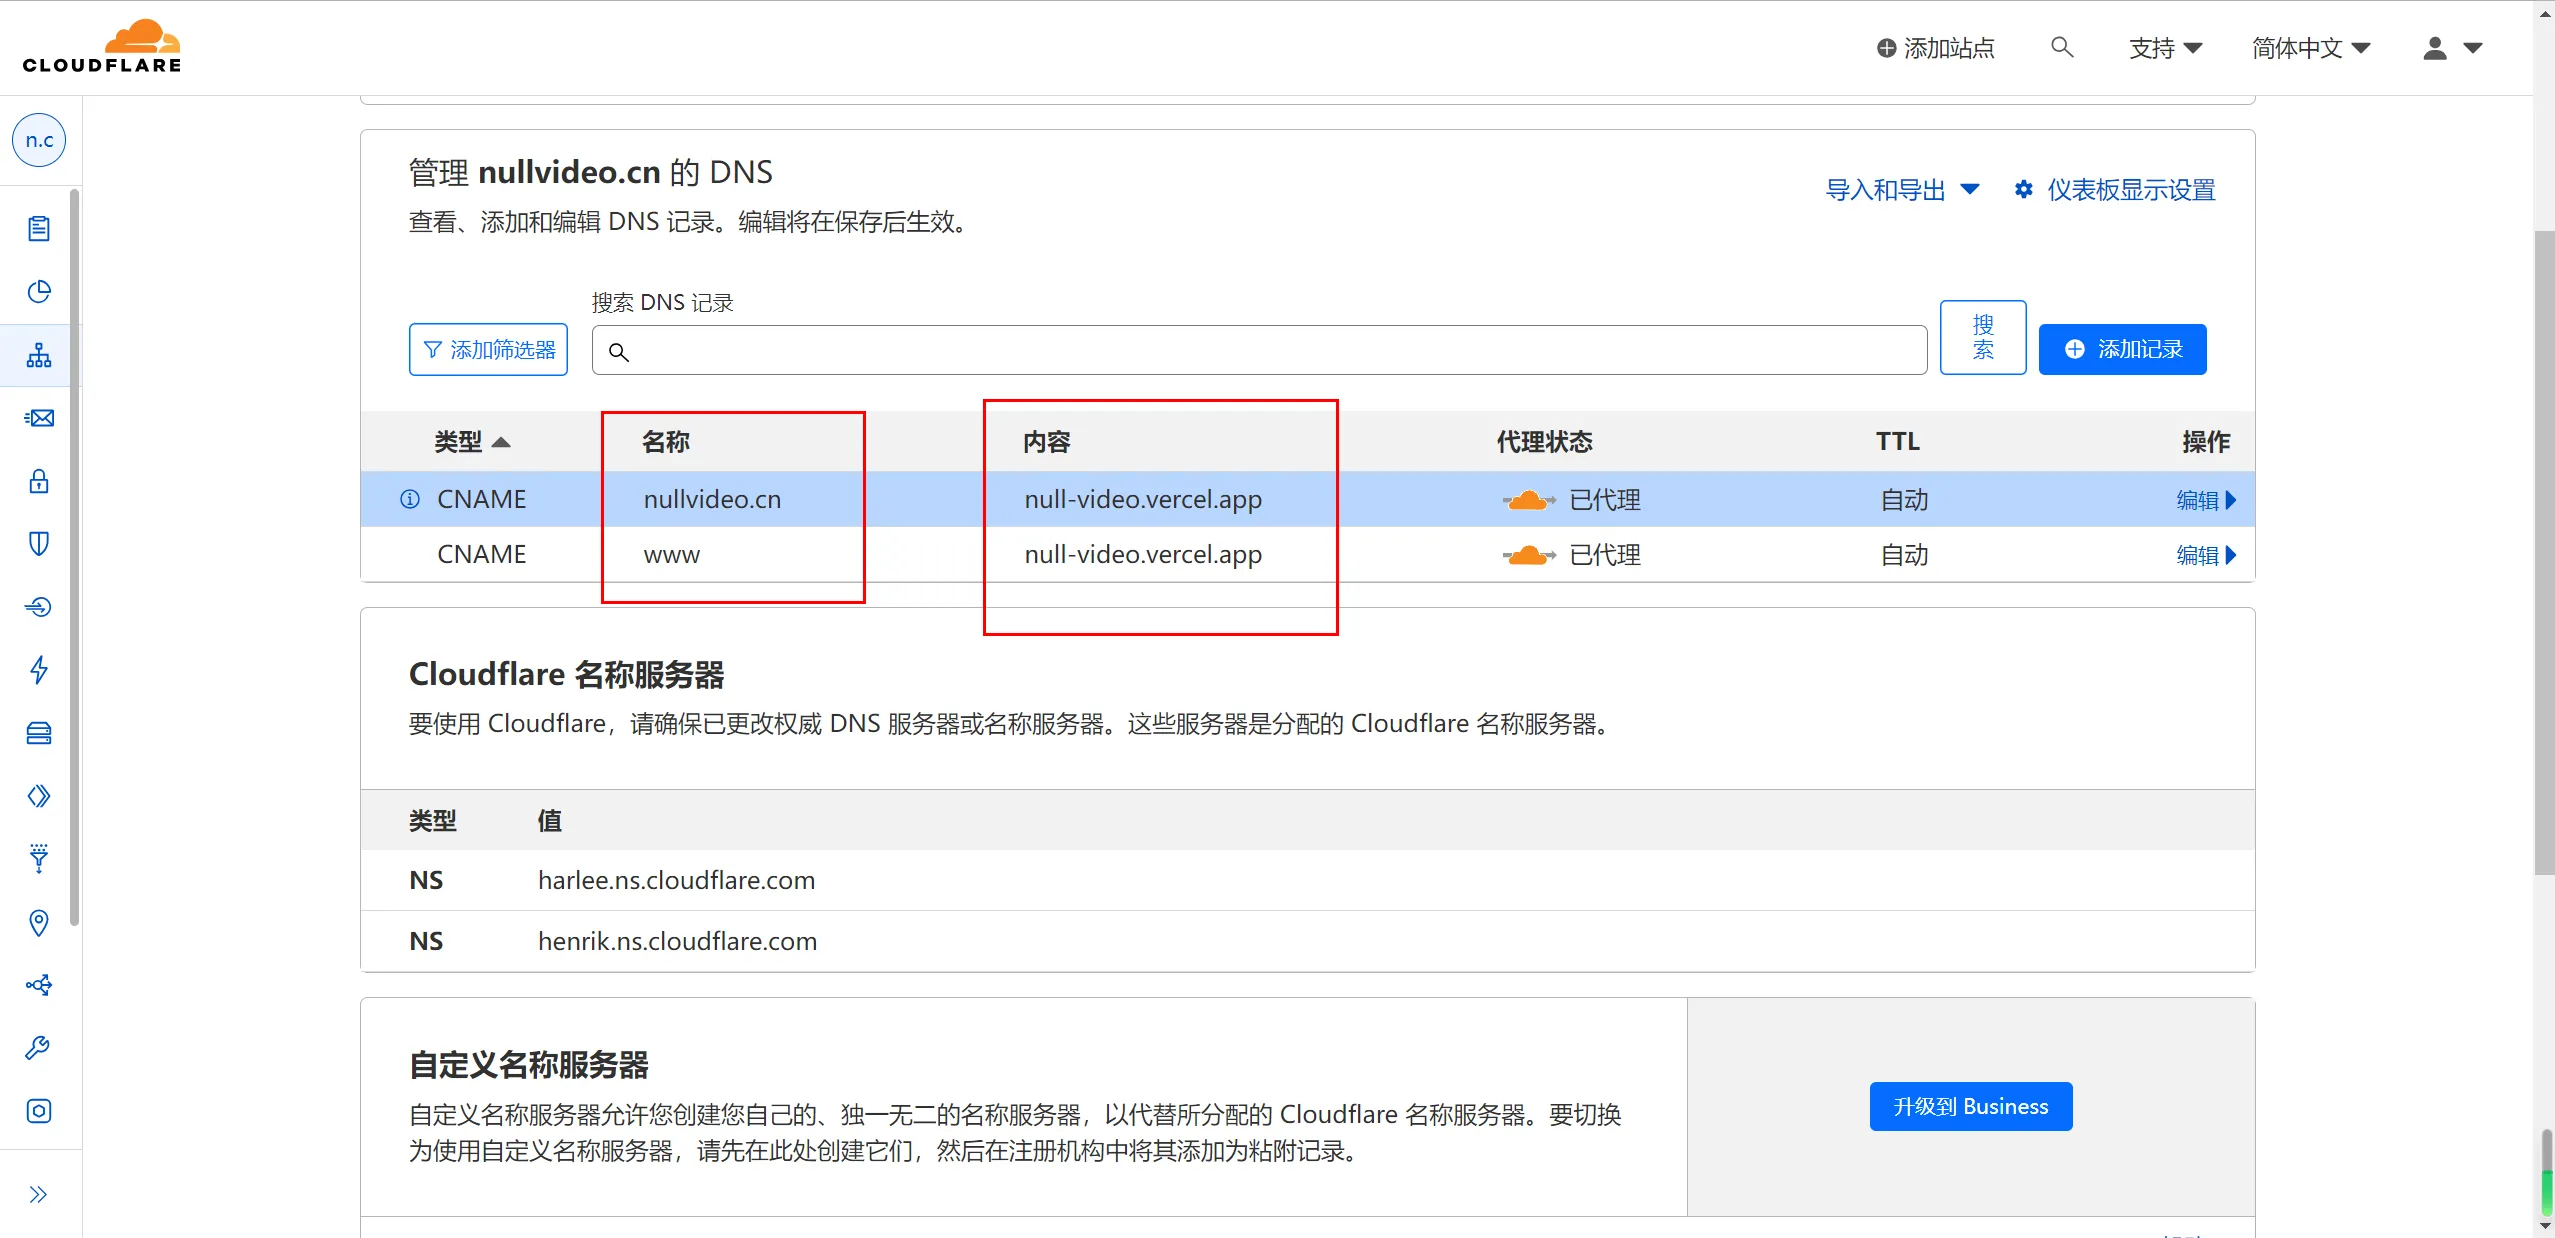Open the Support dropdown menu

2165,48
